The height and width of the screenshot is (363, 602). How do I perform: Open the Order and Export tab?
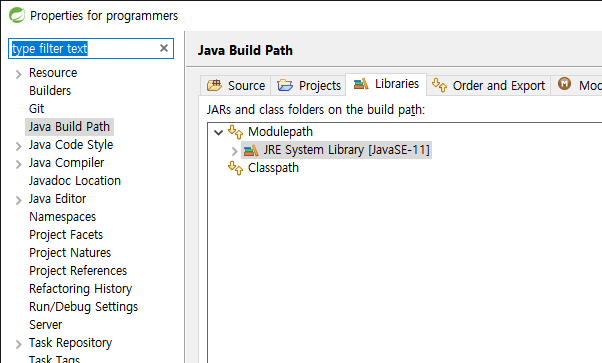(488, 85)
